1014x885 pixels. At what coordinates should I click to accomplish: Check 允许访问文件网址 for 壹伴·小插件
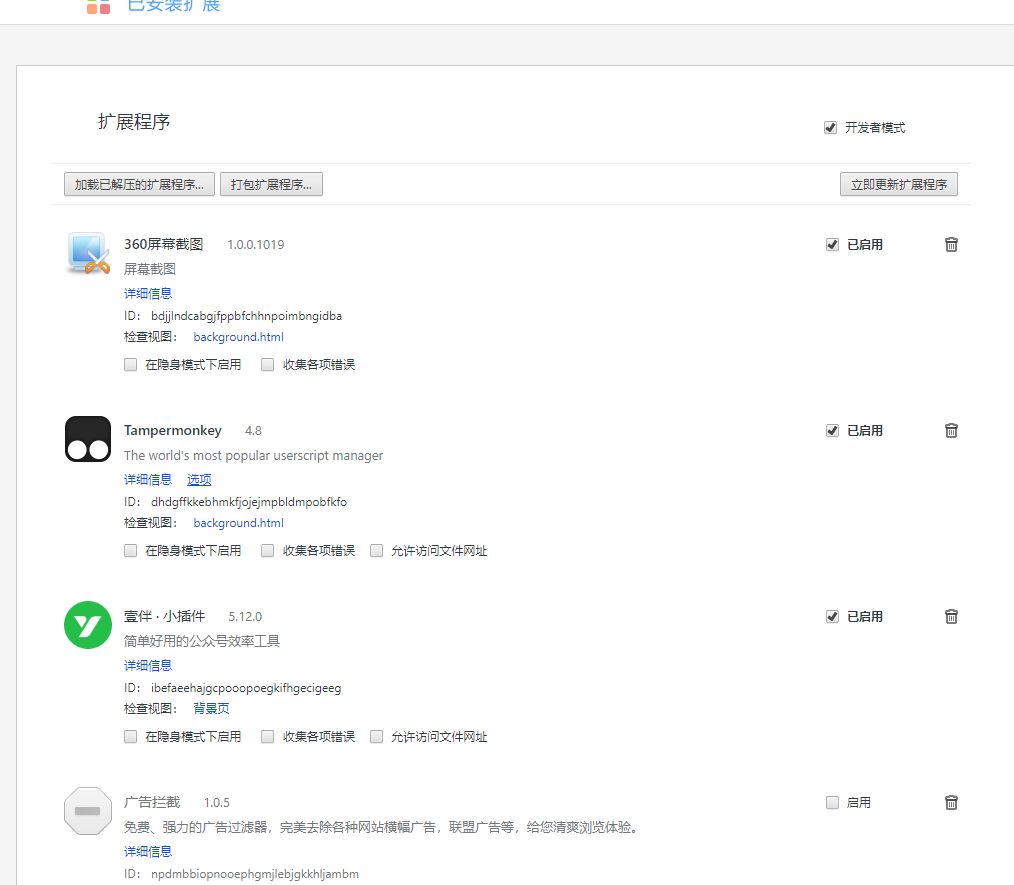click(x=376, y=736)
